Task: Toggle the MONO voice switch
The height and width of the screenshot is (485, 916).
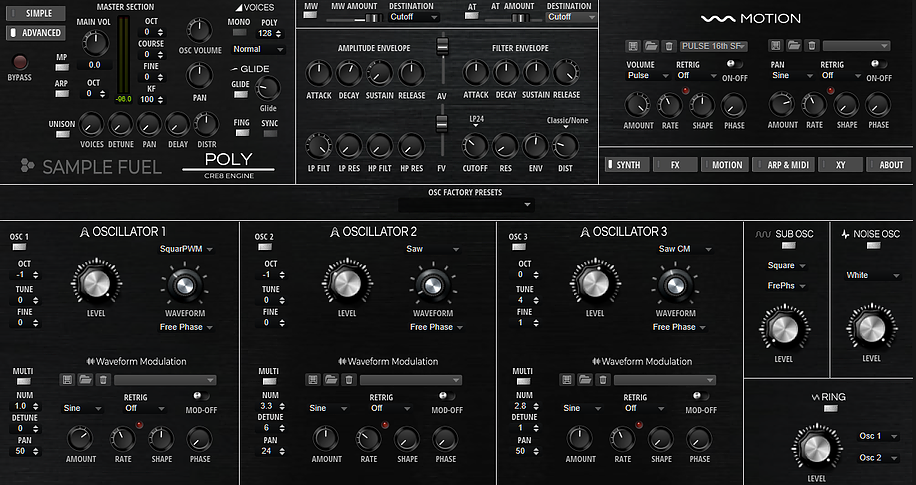Action: [240, 33]
